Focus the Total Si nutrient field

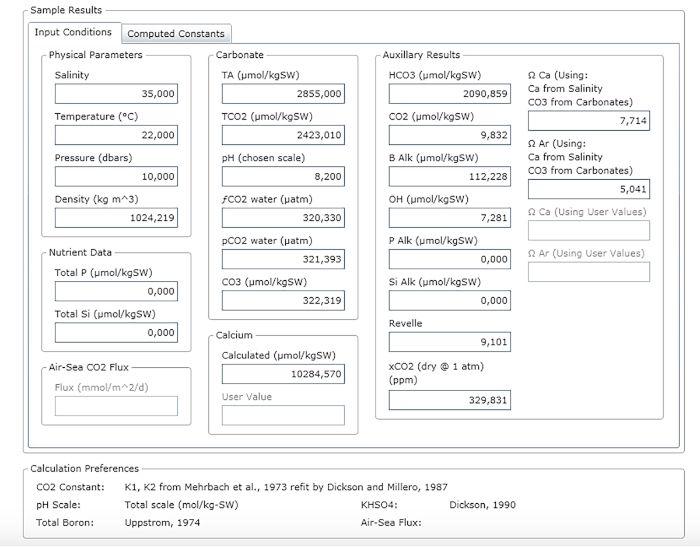click(116, 333)
